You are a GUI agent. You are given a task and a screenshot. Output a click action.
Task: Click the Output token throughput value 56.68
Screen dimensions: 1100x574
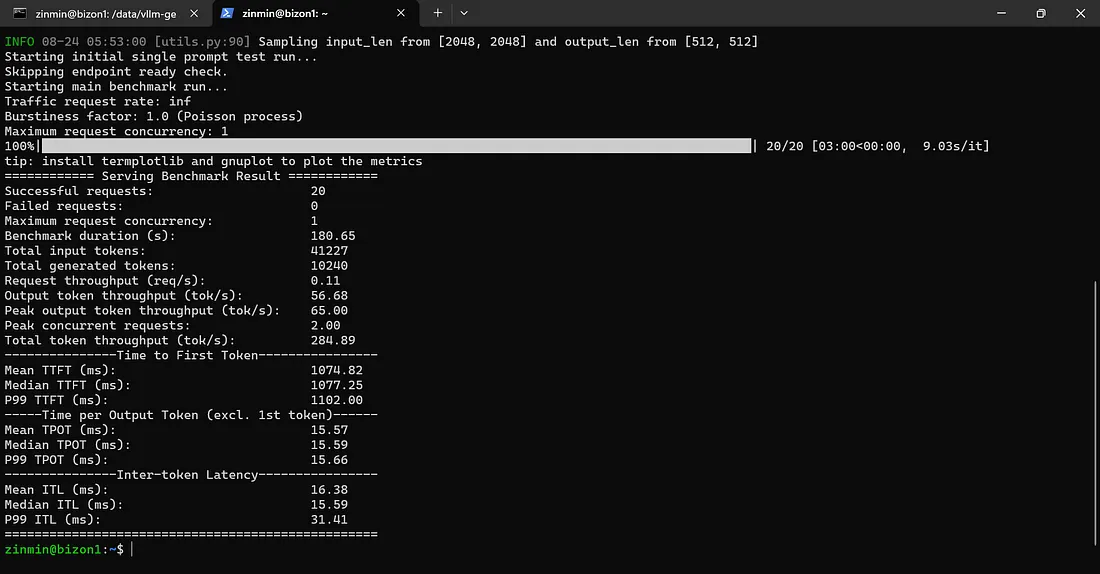[329, 296]
